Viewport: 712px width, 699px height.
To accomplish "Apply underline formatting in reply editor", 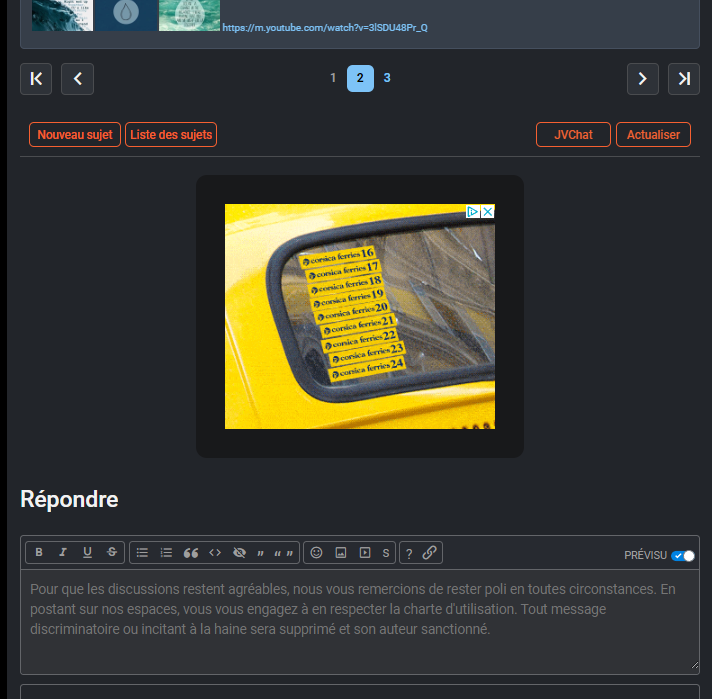I will pyautogui.click(x=87, y=552).
